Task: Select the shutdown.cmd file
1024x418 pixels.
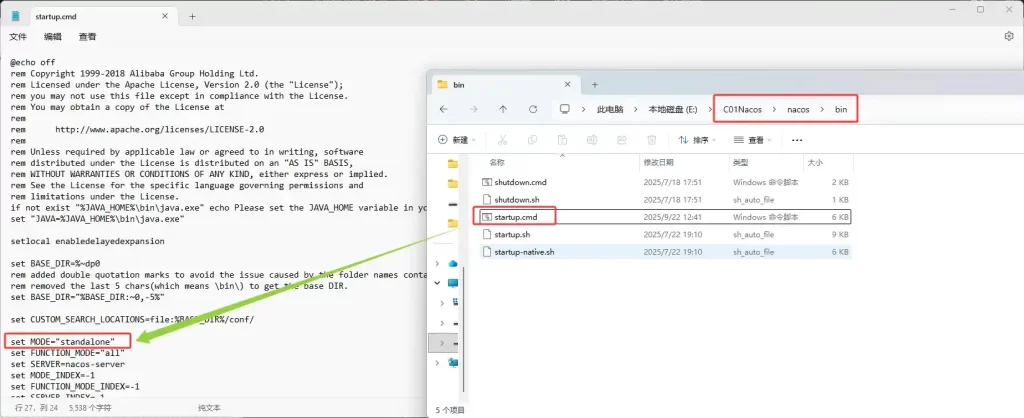Action: [x=521, y=182]
